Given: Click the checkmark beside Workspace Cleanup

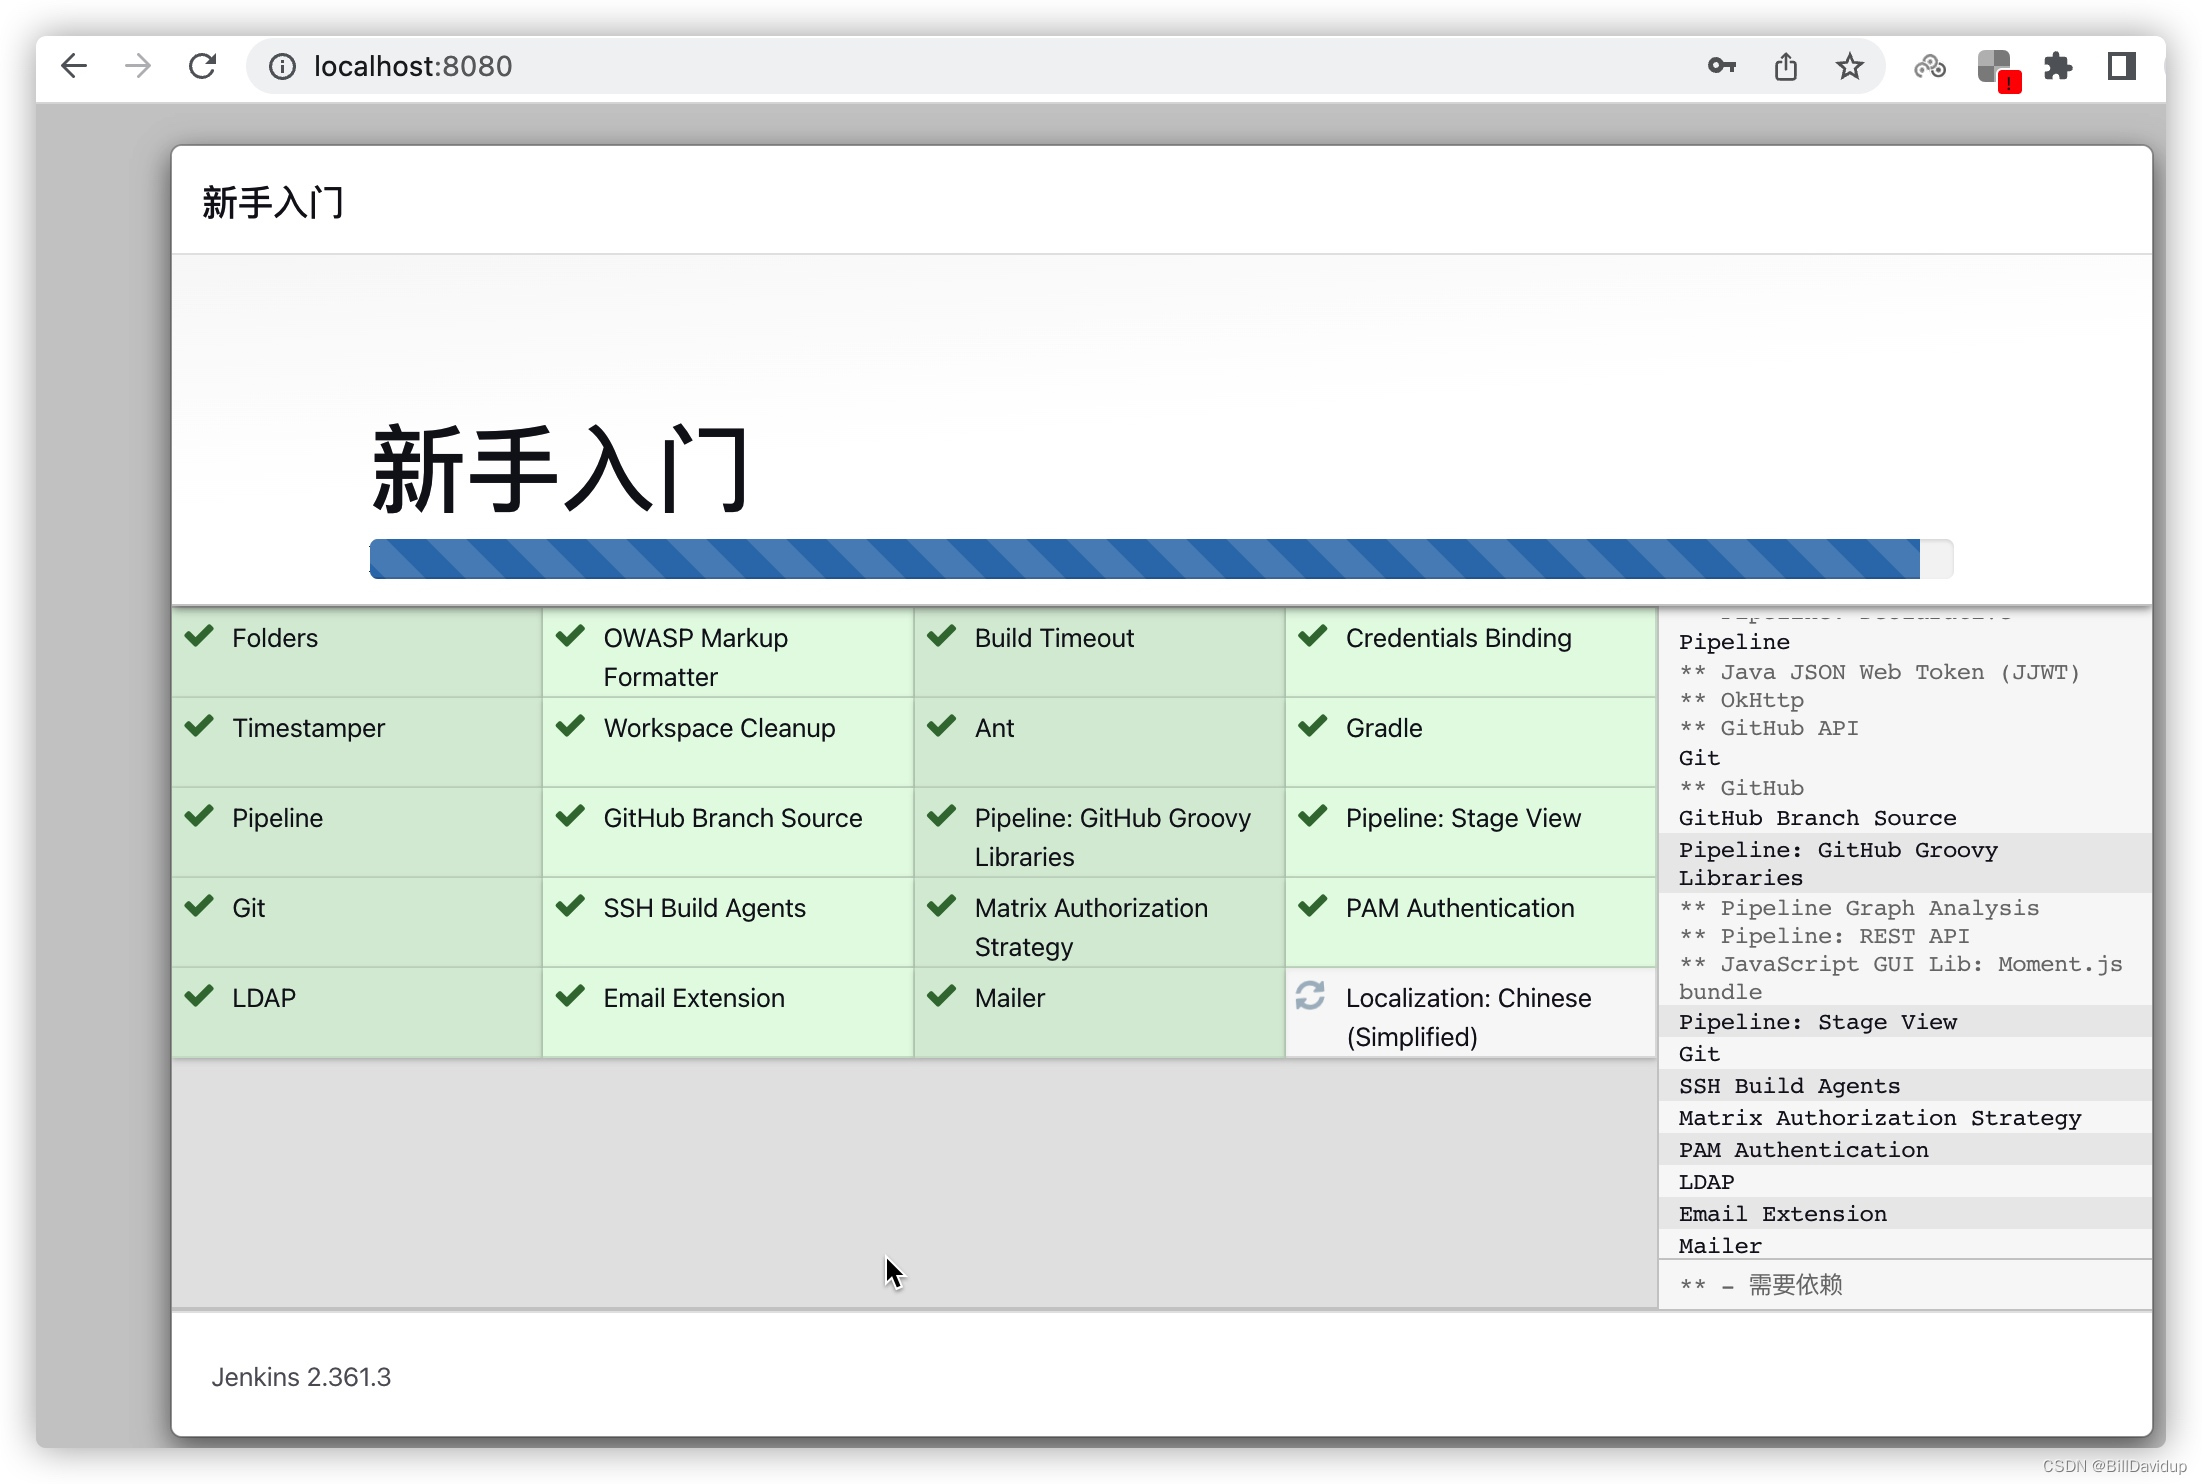Looking at the screenshot, I should click(x=570, y=725).
